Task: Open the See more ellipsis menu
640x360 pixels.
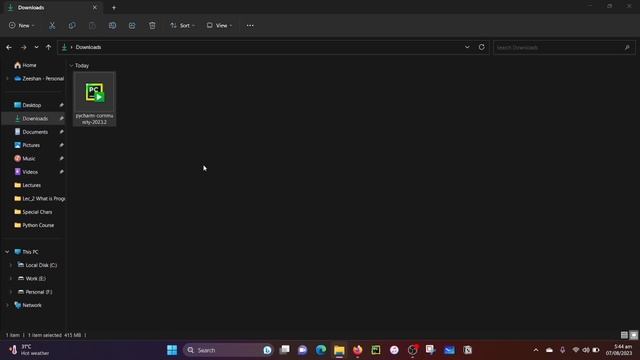Action: tap(250, 25)
